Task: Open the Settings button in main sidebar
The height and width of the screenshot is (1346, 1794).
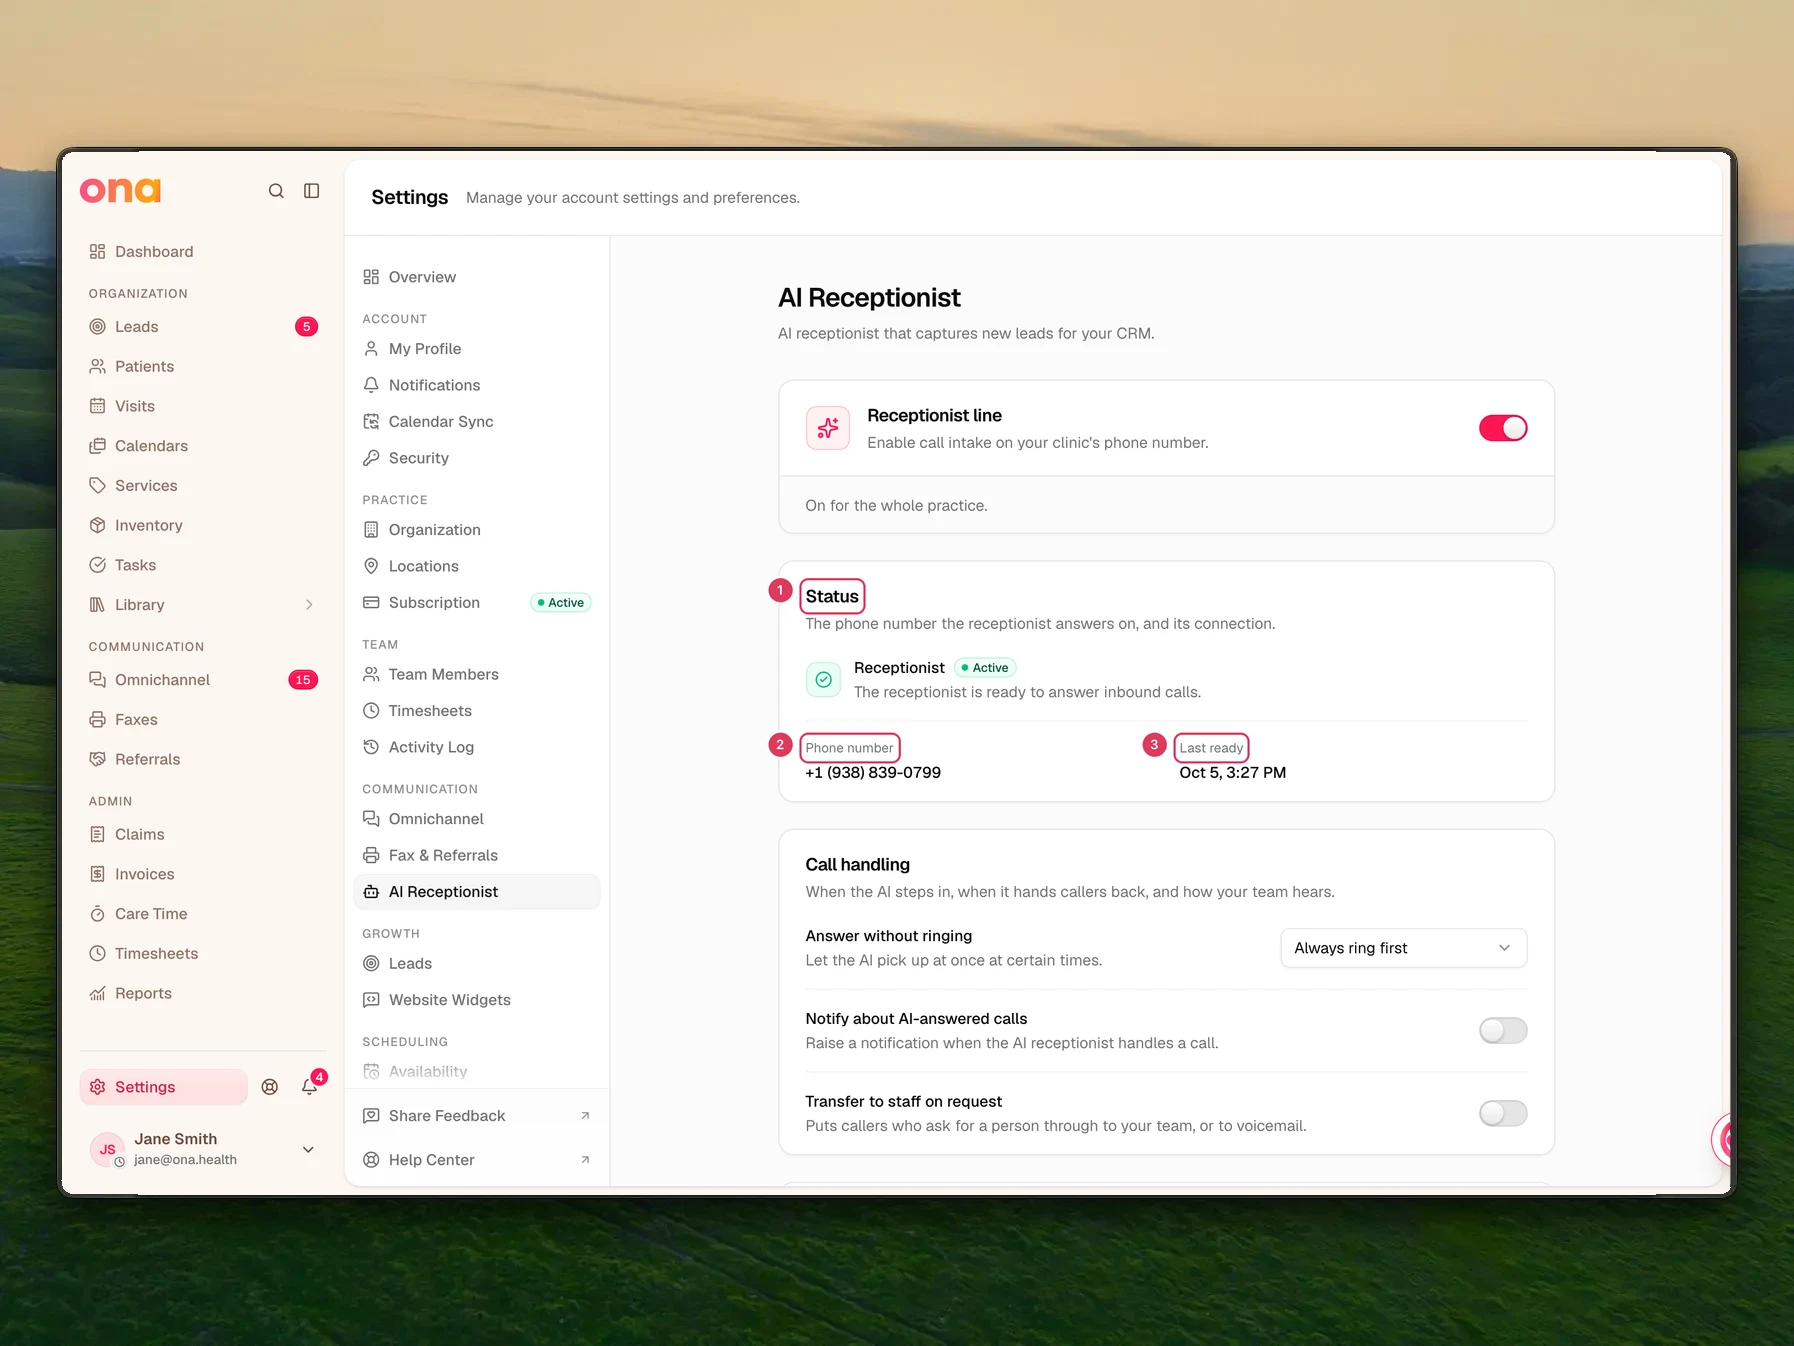Action: point(164,1087)
